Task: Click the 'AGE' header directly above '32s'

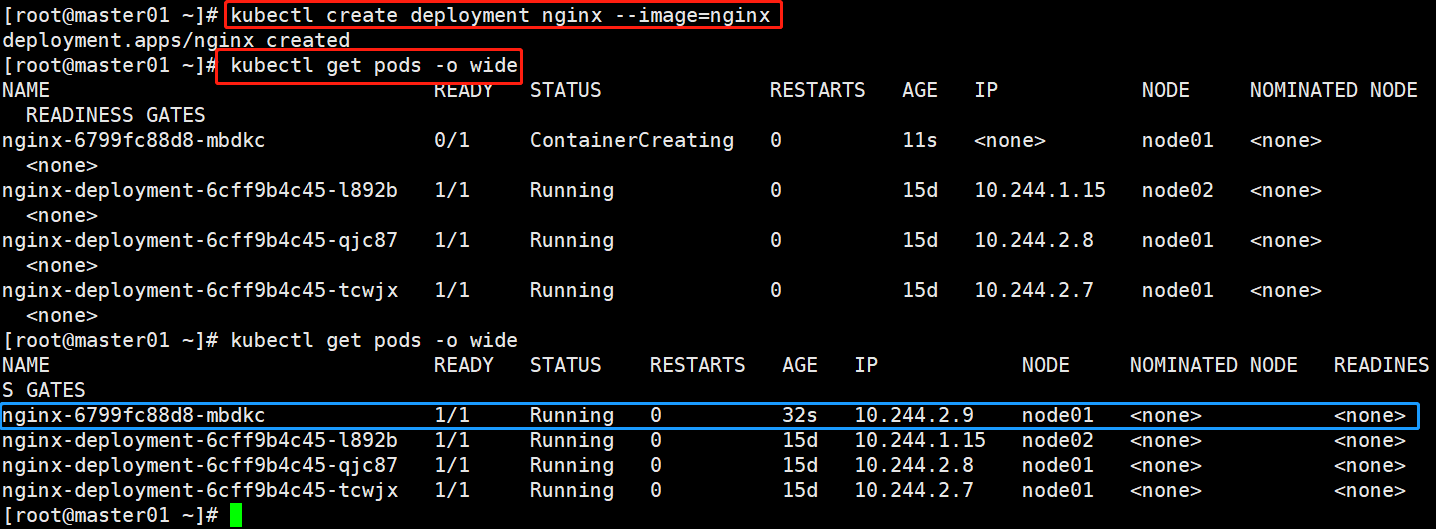Action: tap(799, 365)
